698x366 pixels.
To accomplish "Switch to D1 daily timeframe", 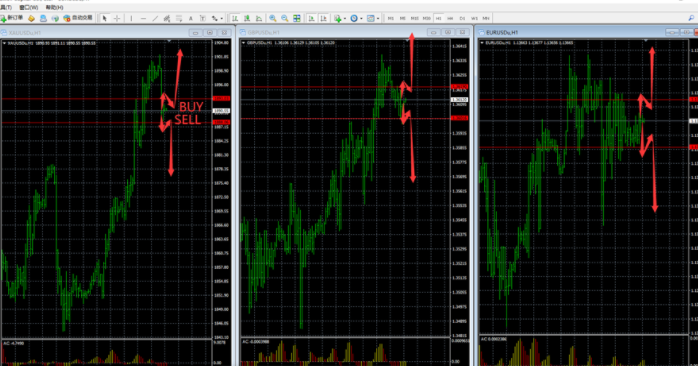I will click(x=462, y=18).
